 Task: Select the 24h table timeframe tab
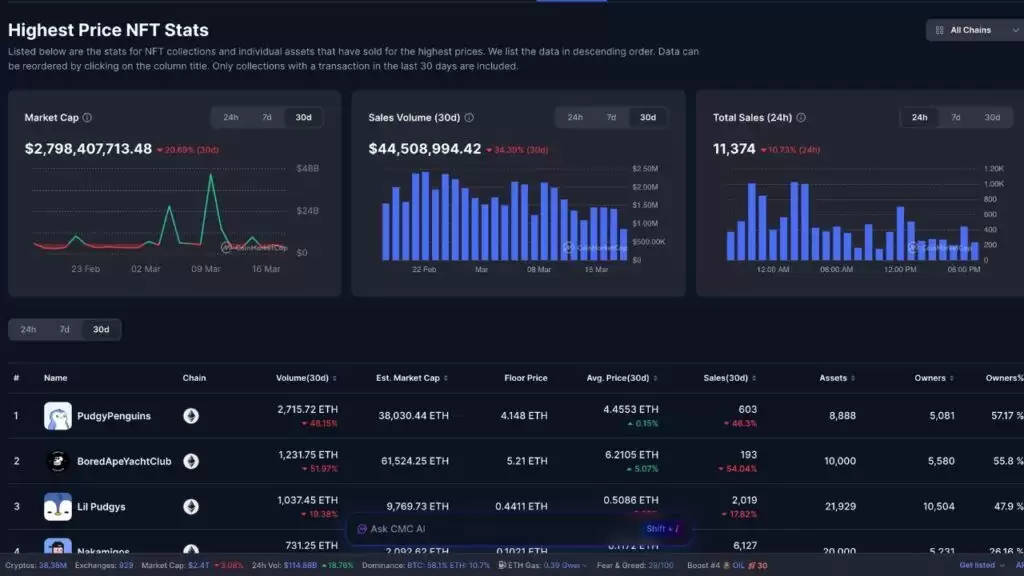click(x=28, y=330)
